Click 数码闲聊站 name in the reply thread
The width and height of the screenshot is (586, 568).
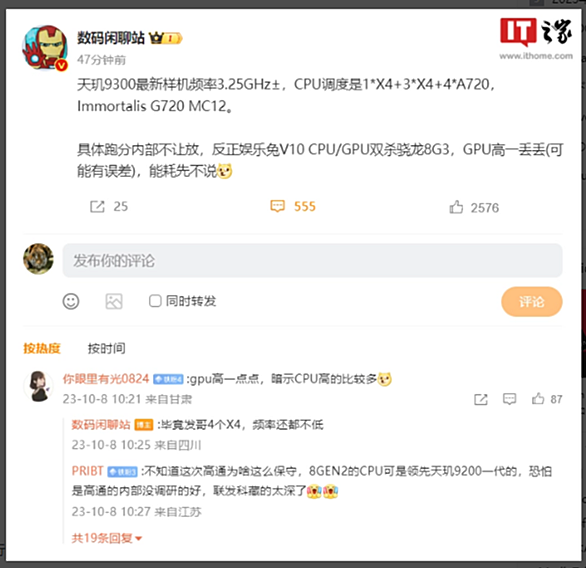coord(101,425)
